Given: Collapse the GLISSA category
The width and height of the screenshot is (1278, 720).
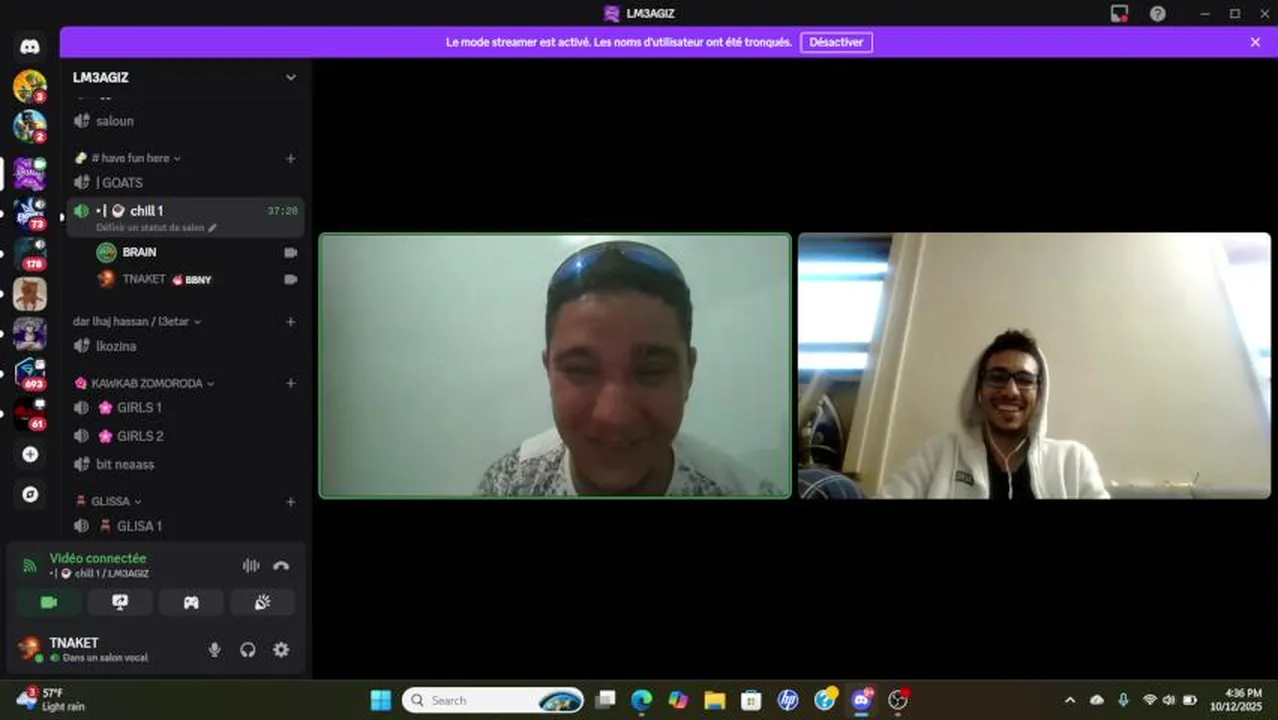Looking at the screenshot, I should (x=110, y=501).
